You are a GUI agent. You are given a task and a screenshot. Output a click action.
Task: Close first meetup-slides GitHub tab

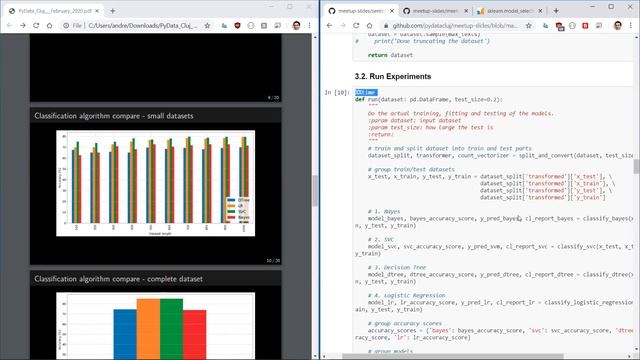392,11
